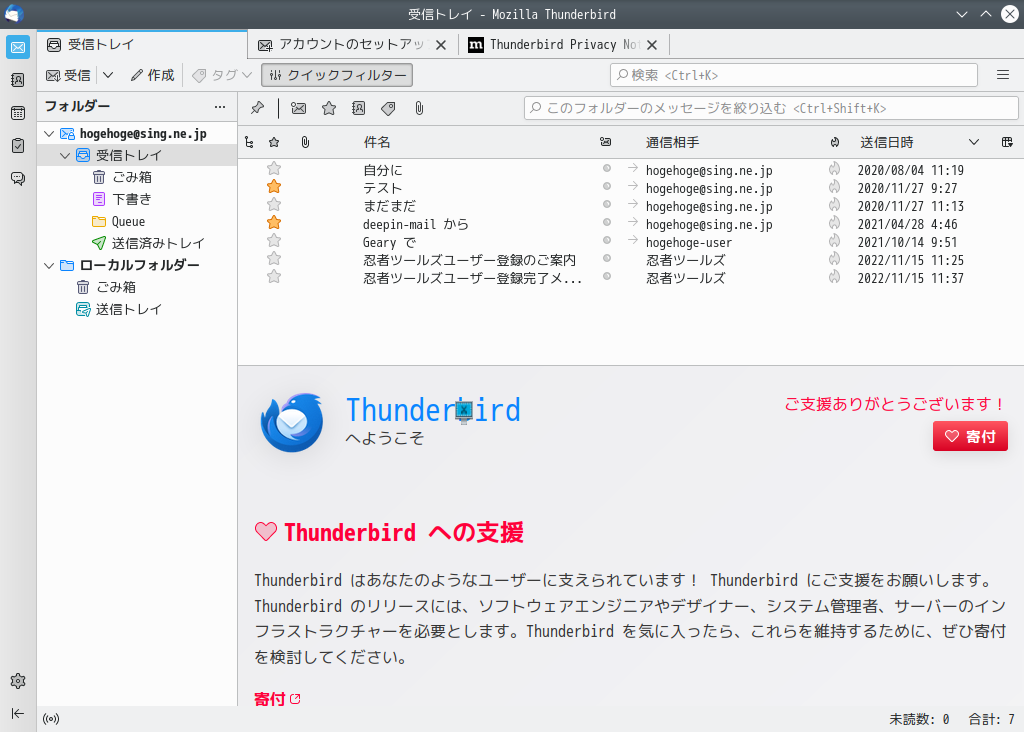1024x732 pixels.
Task: Open Settings gear in the sidebar
Action: [18, 681]
